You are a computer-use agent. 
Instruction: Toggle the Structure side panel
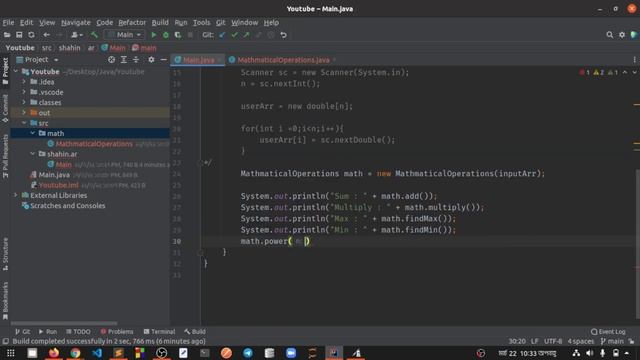pyautogui.click(x=5, y=253)
